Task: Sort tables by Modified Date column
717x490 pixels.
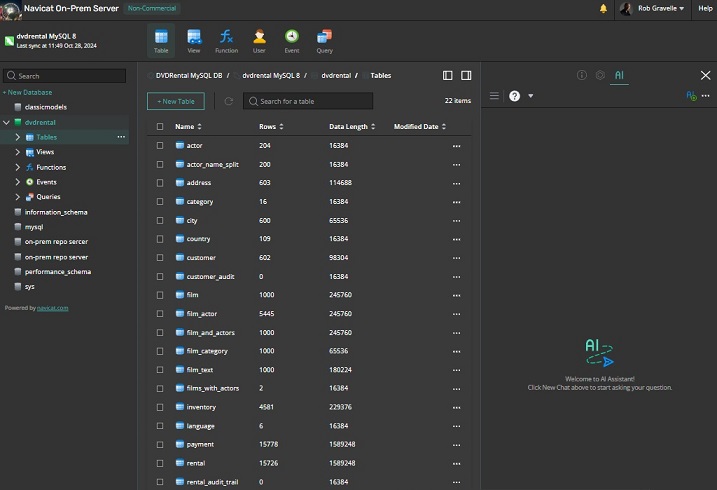Action: tap(420, 127)
